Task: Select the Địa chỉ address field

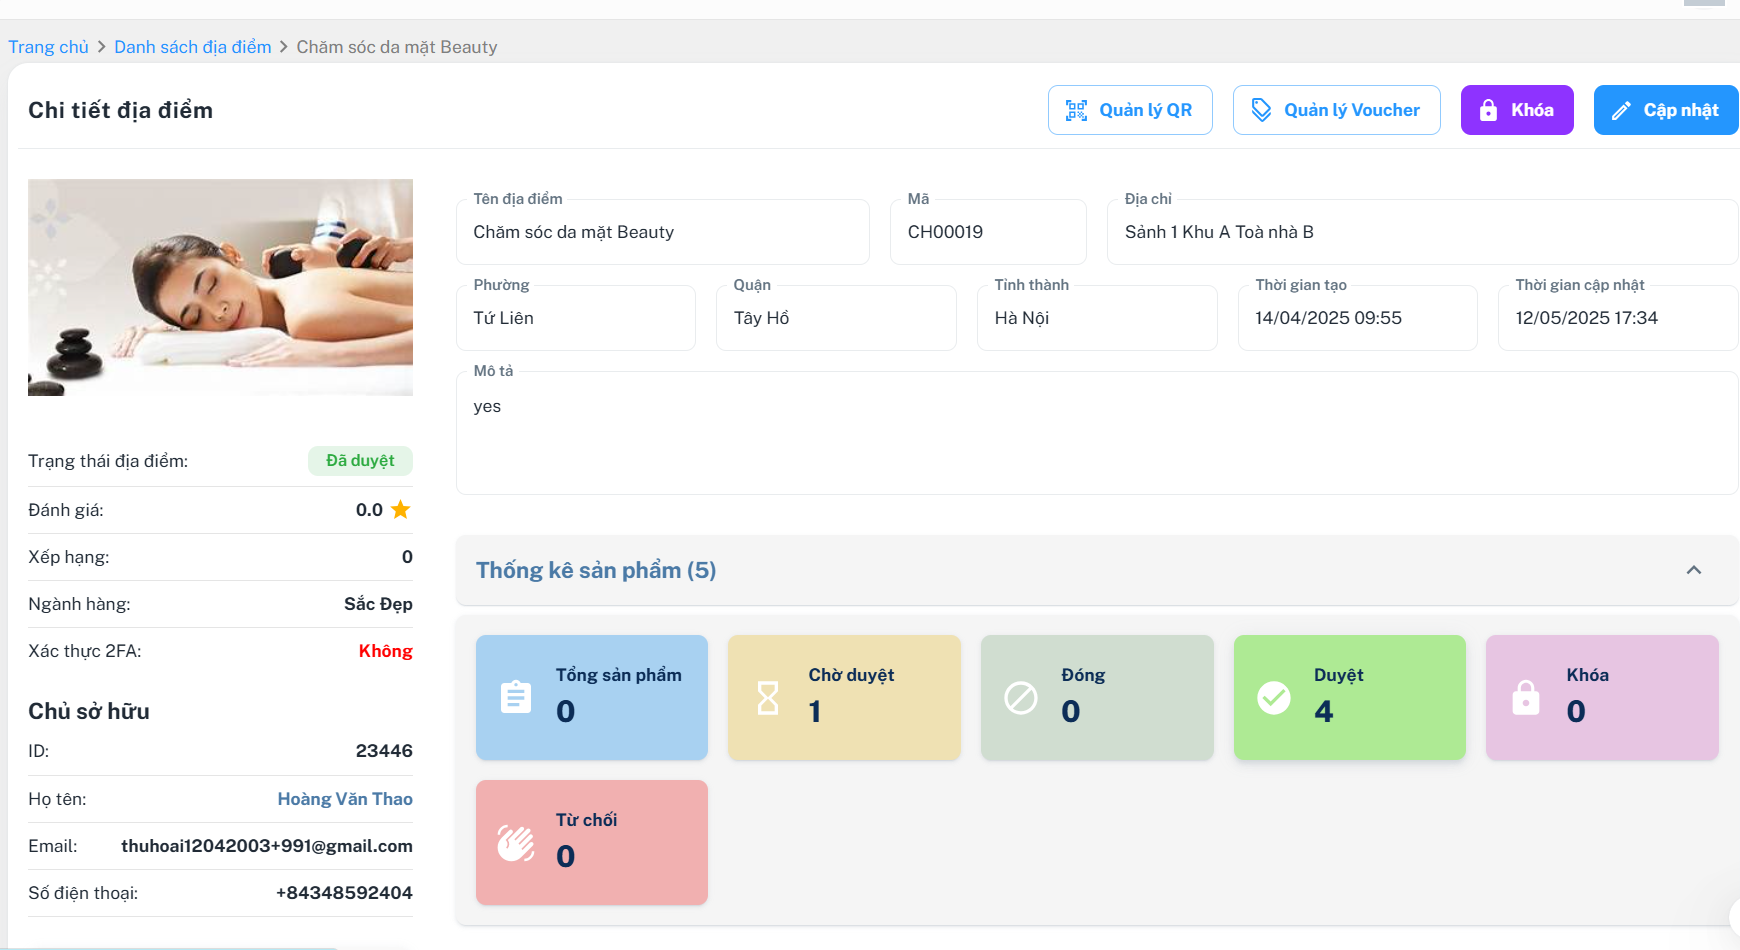Action: (1422, 232)
